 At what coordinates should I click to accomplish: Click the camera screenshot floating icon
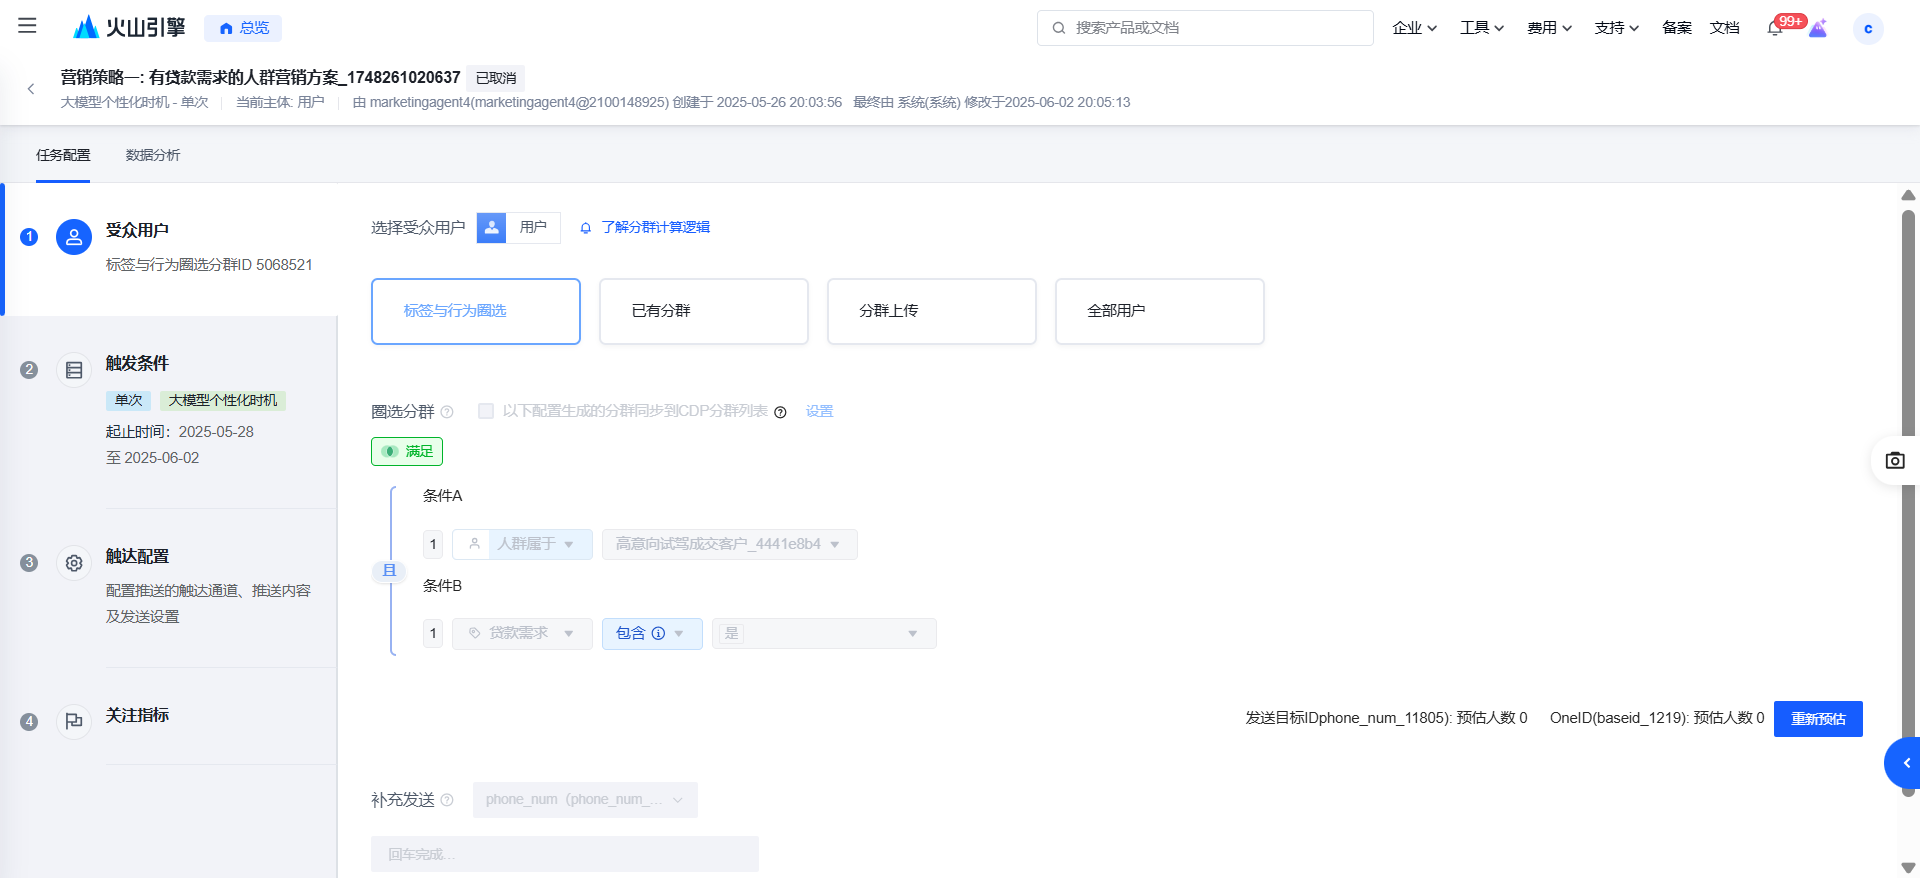pos(1895,461)
